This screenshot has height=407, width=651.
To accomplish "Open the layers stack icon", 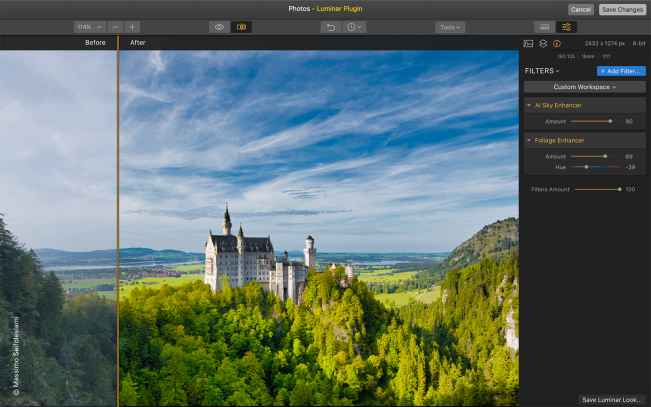I will point(543,44).
